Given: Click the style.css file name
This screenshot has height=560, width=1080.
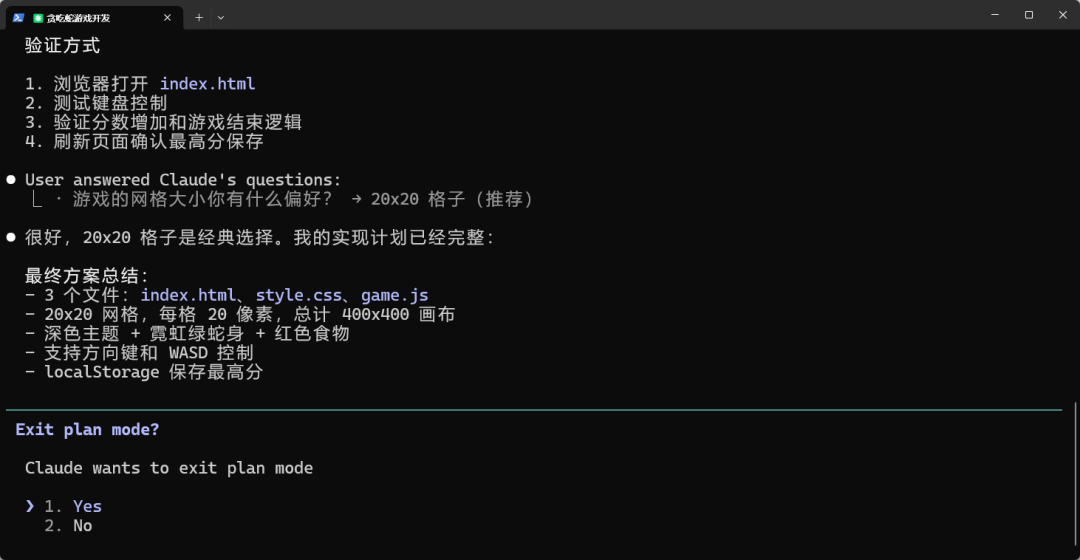Looking at the screenshot, I should pyautogui.click(x=298, y=295).
